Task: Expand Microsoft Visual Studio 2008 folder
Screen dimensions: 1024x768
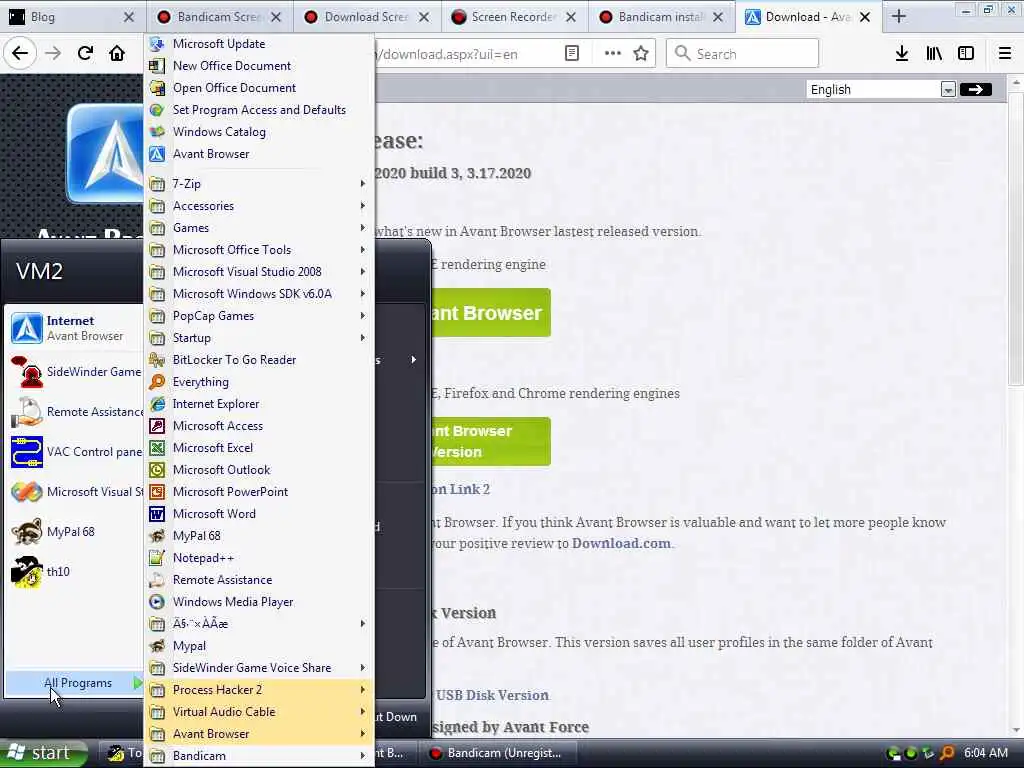Action: point(259,272)
